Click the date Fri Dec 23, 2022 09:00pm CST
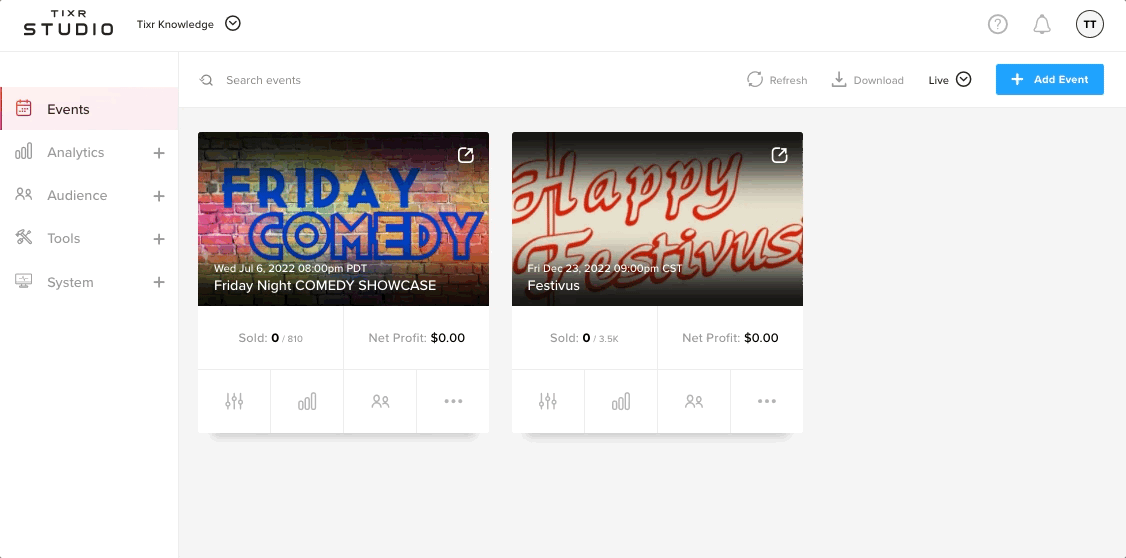Screen dimensions: 1126x558 pyautogui.click(x=604, y=269)
